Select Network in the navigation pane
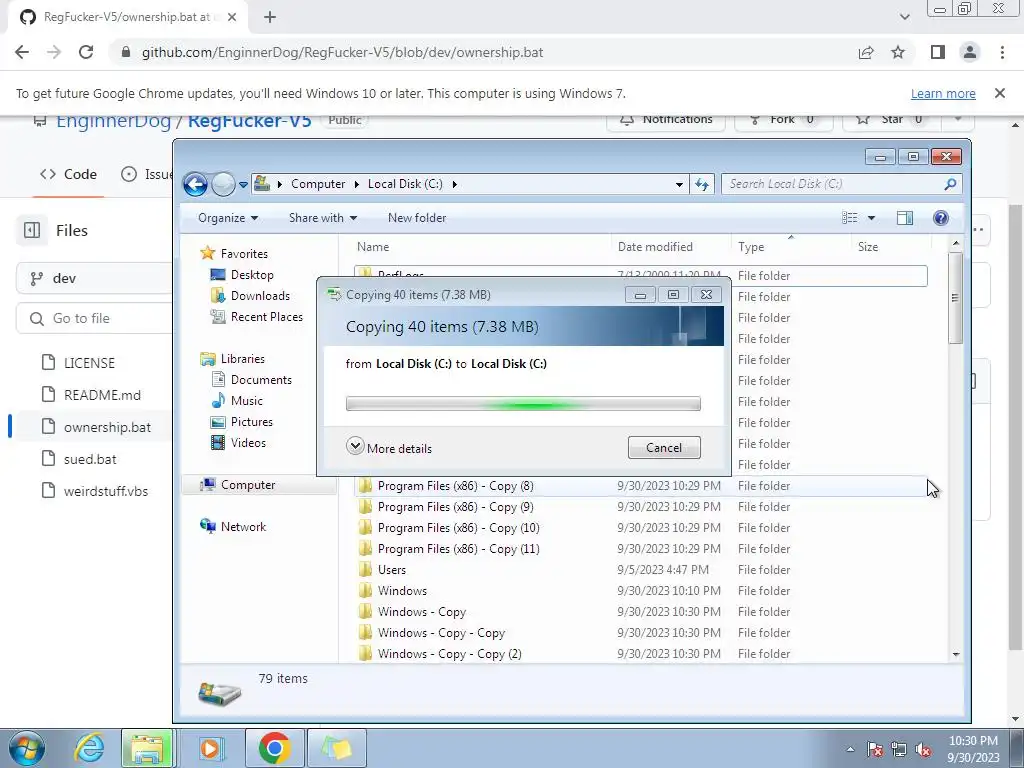This screenshot has height=768, width=1024. coord(243,526)
